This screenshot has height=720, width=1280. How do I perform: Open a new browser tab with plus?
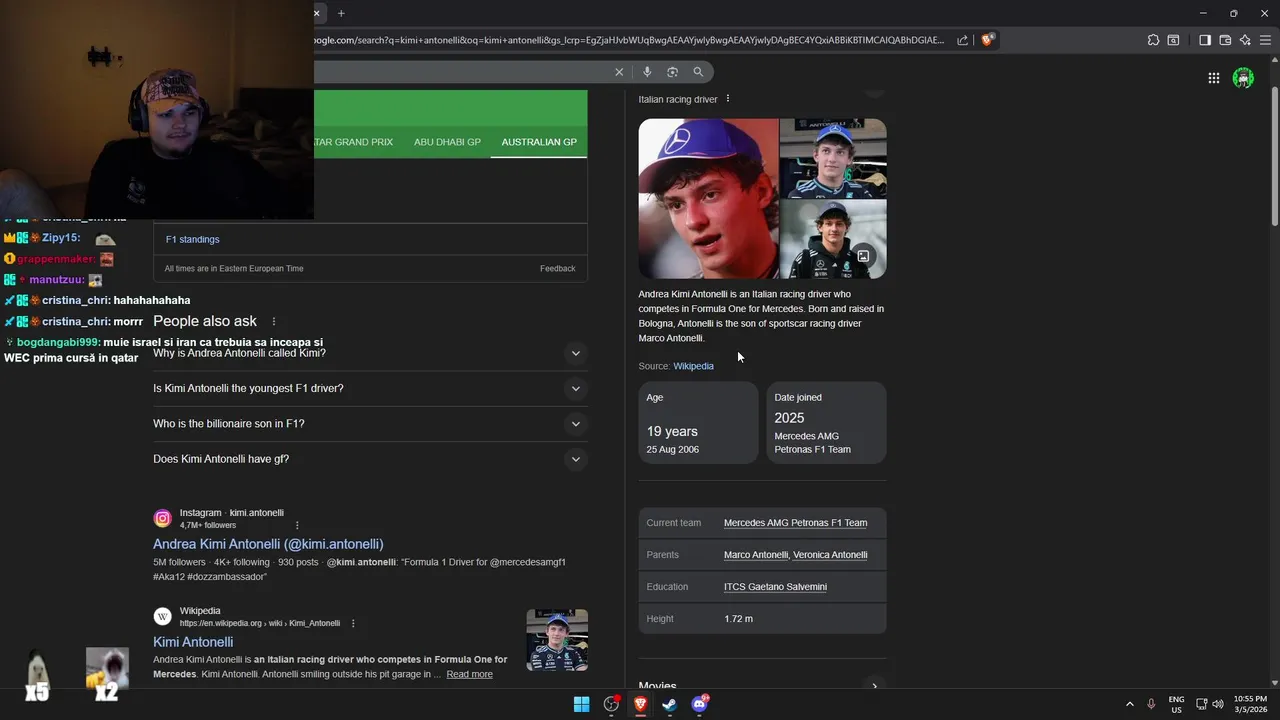(341, 13)
